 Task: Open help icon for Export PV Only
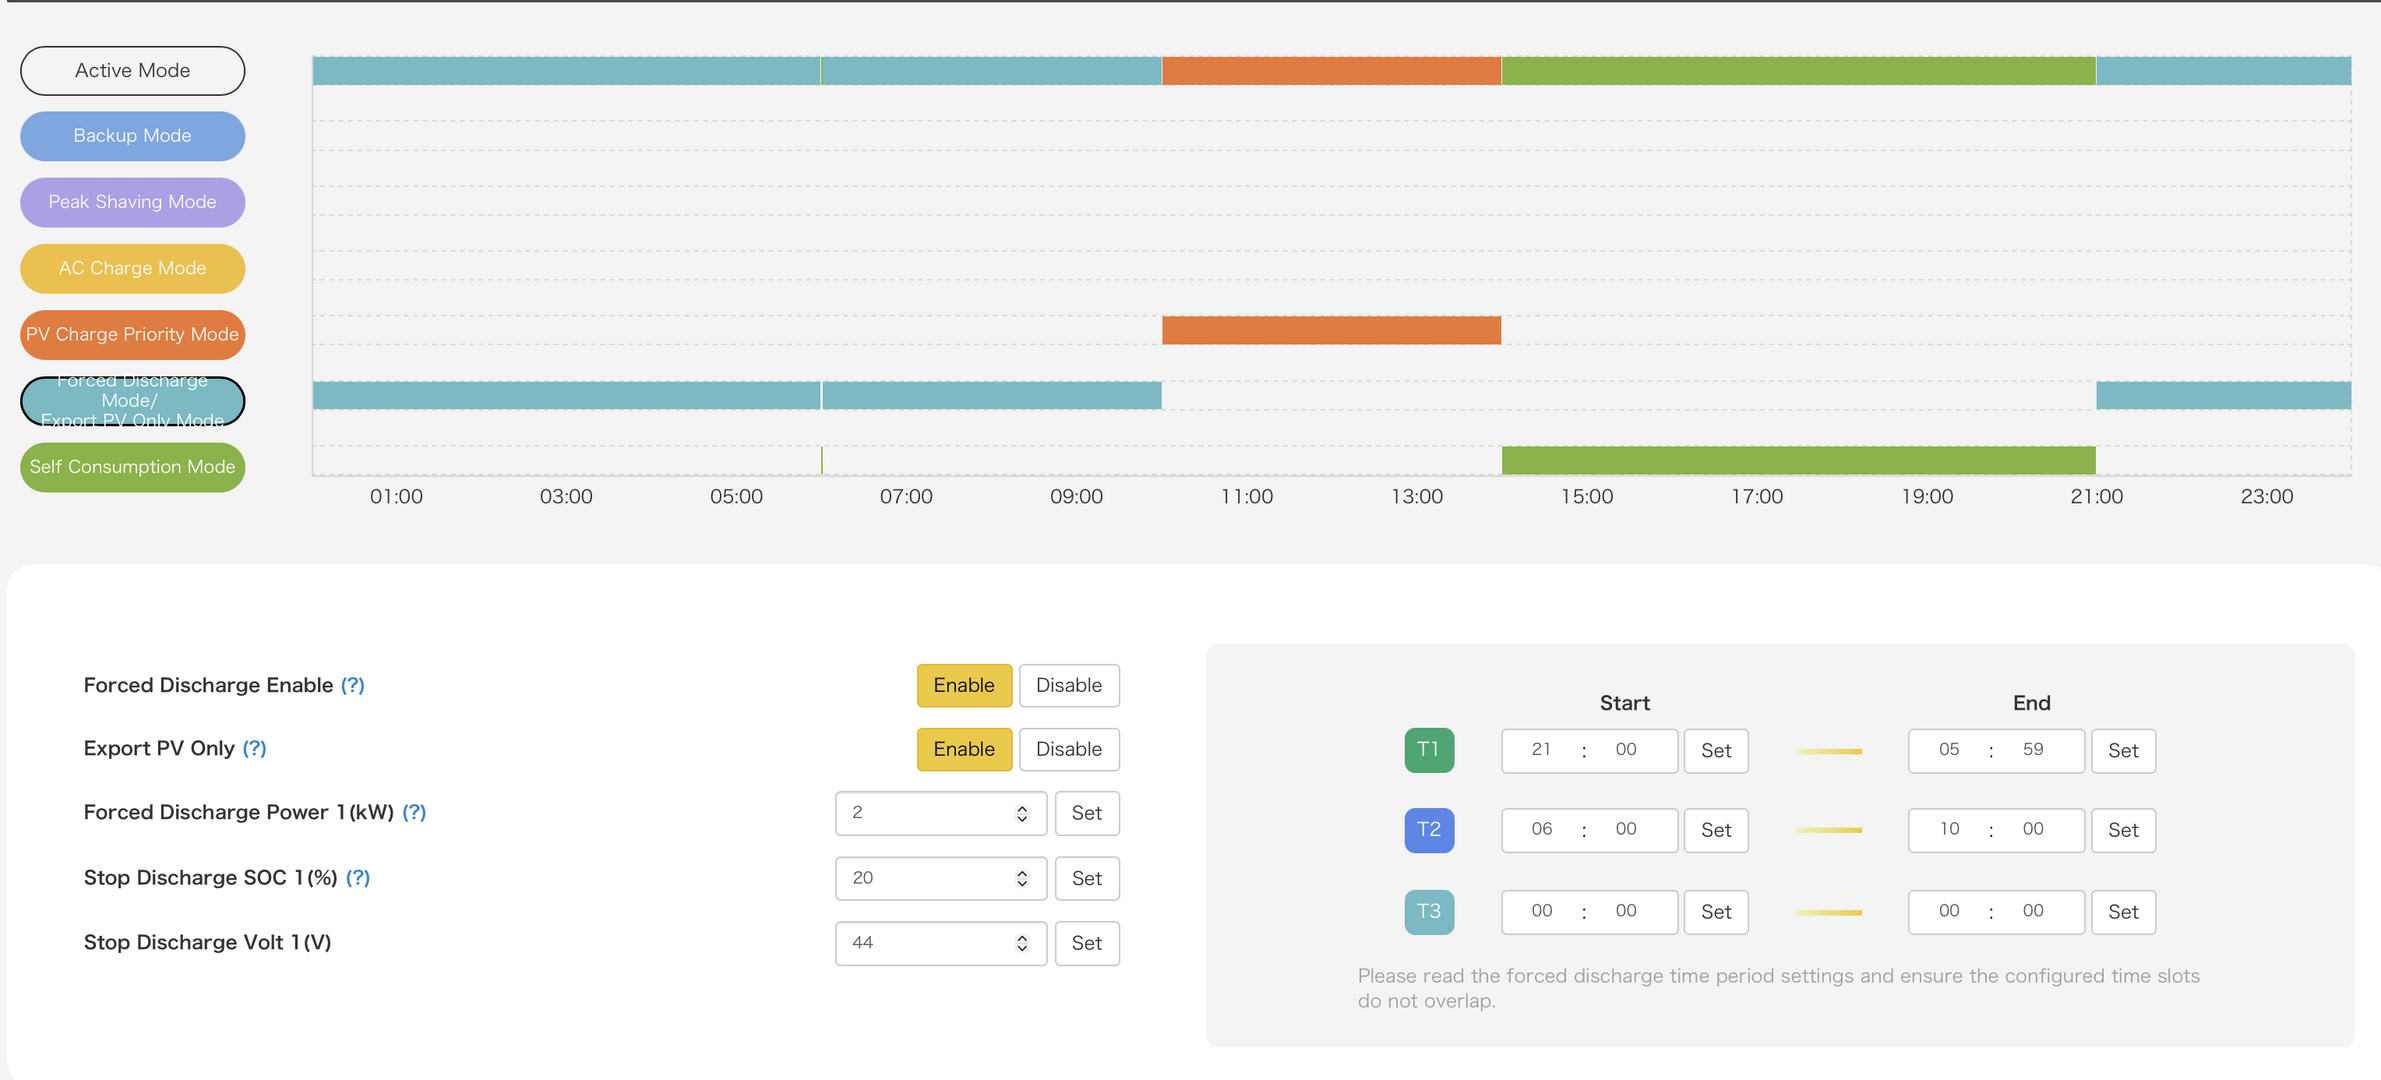255,748
